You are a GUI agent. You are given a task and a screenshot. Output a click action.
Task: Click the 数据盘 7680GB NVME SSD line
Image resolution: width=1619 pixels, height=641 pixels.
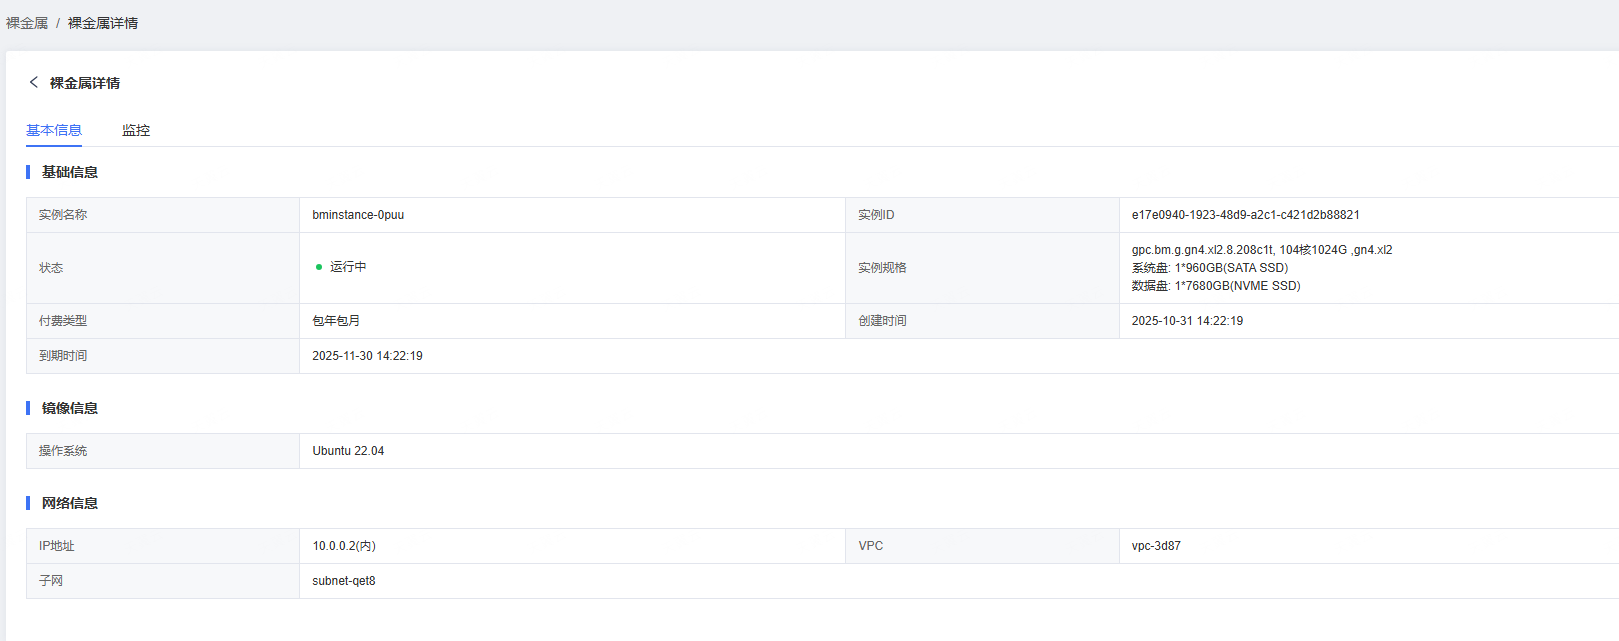[1215, 286]
